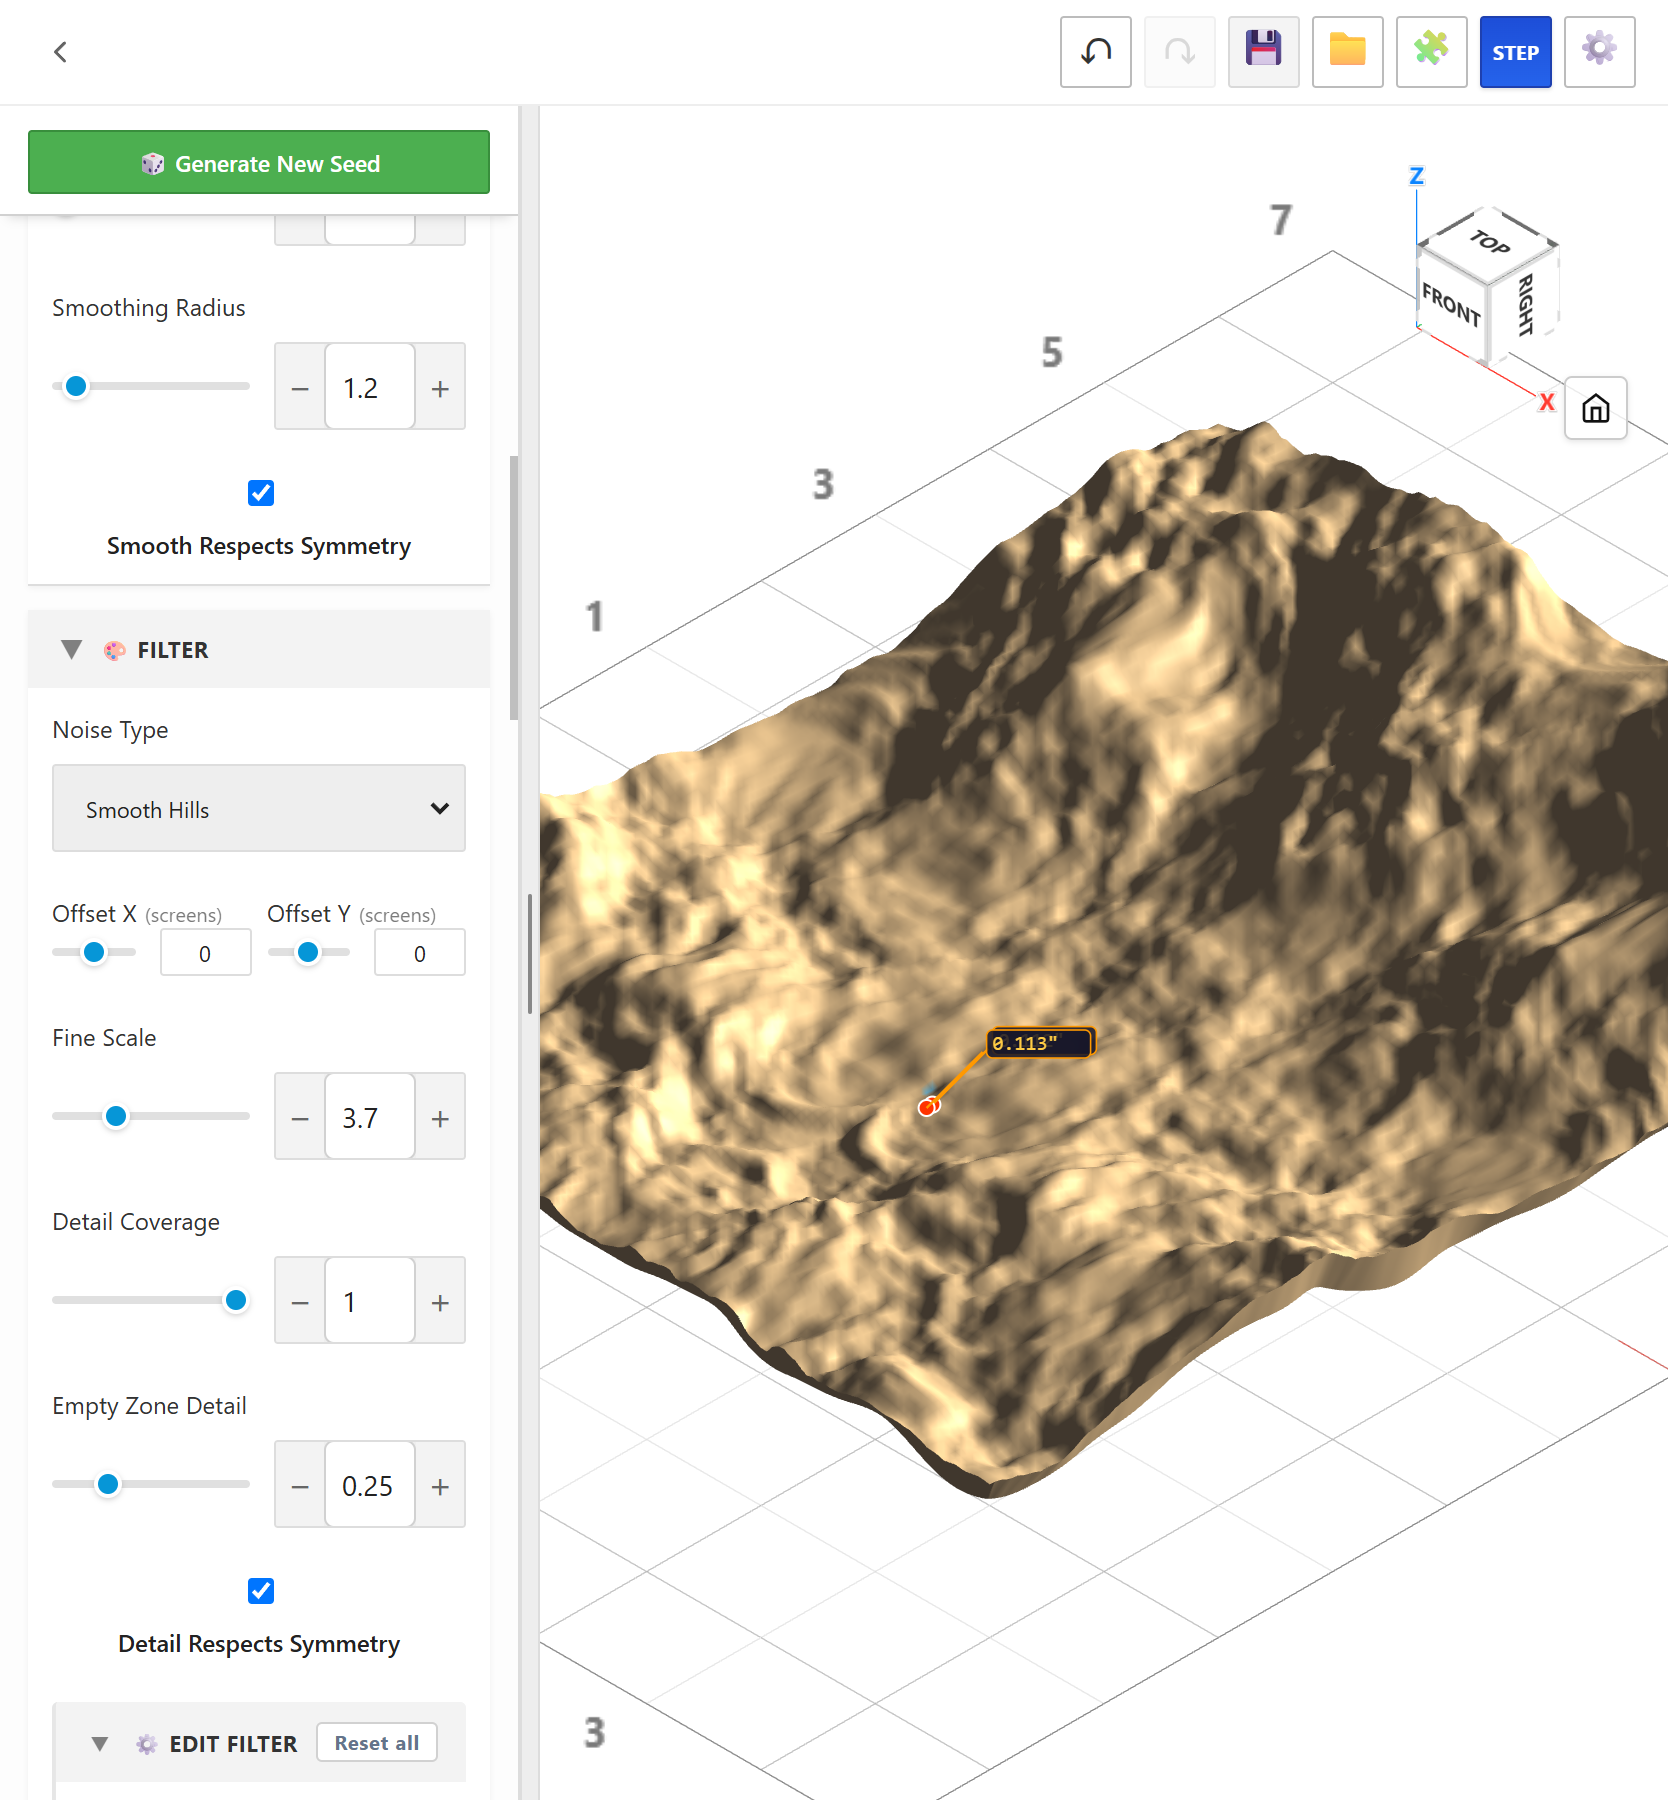The height and width of the screenshot is (1800, 1668).
Task: Click the sidebar vertical scrollbar
Action: coord(514,588)
